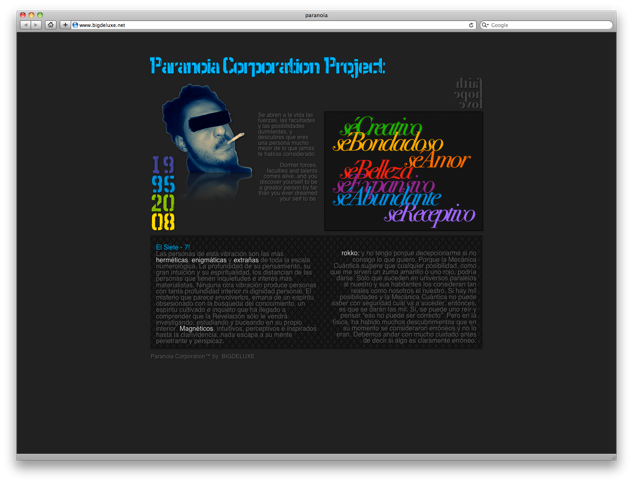This screenshot has width=633, height=483.
Task: Click the globe site icon in address bar
Action: pyautogui.click(x=76, y=24)
